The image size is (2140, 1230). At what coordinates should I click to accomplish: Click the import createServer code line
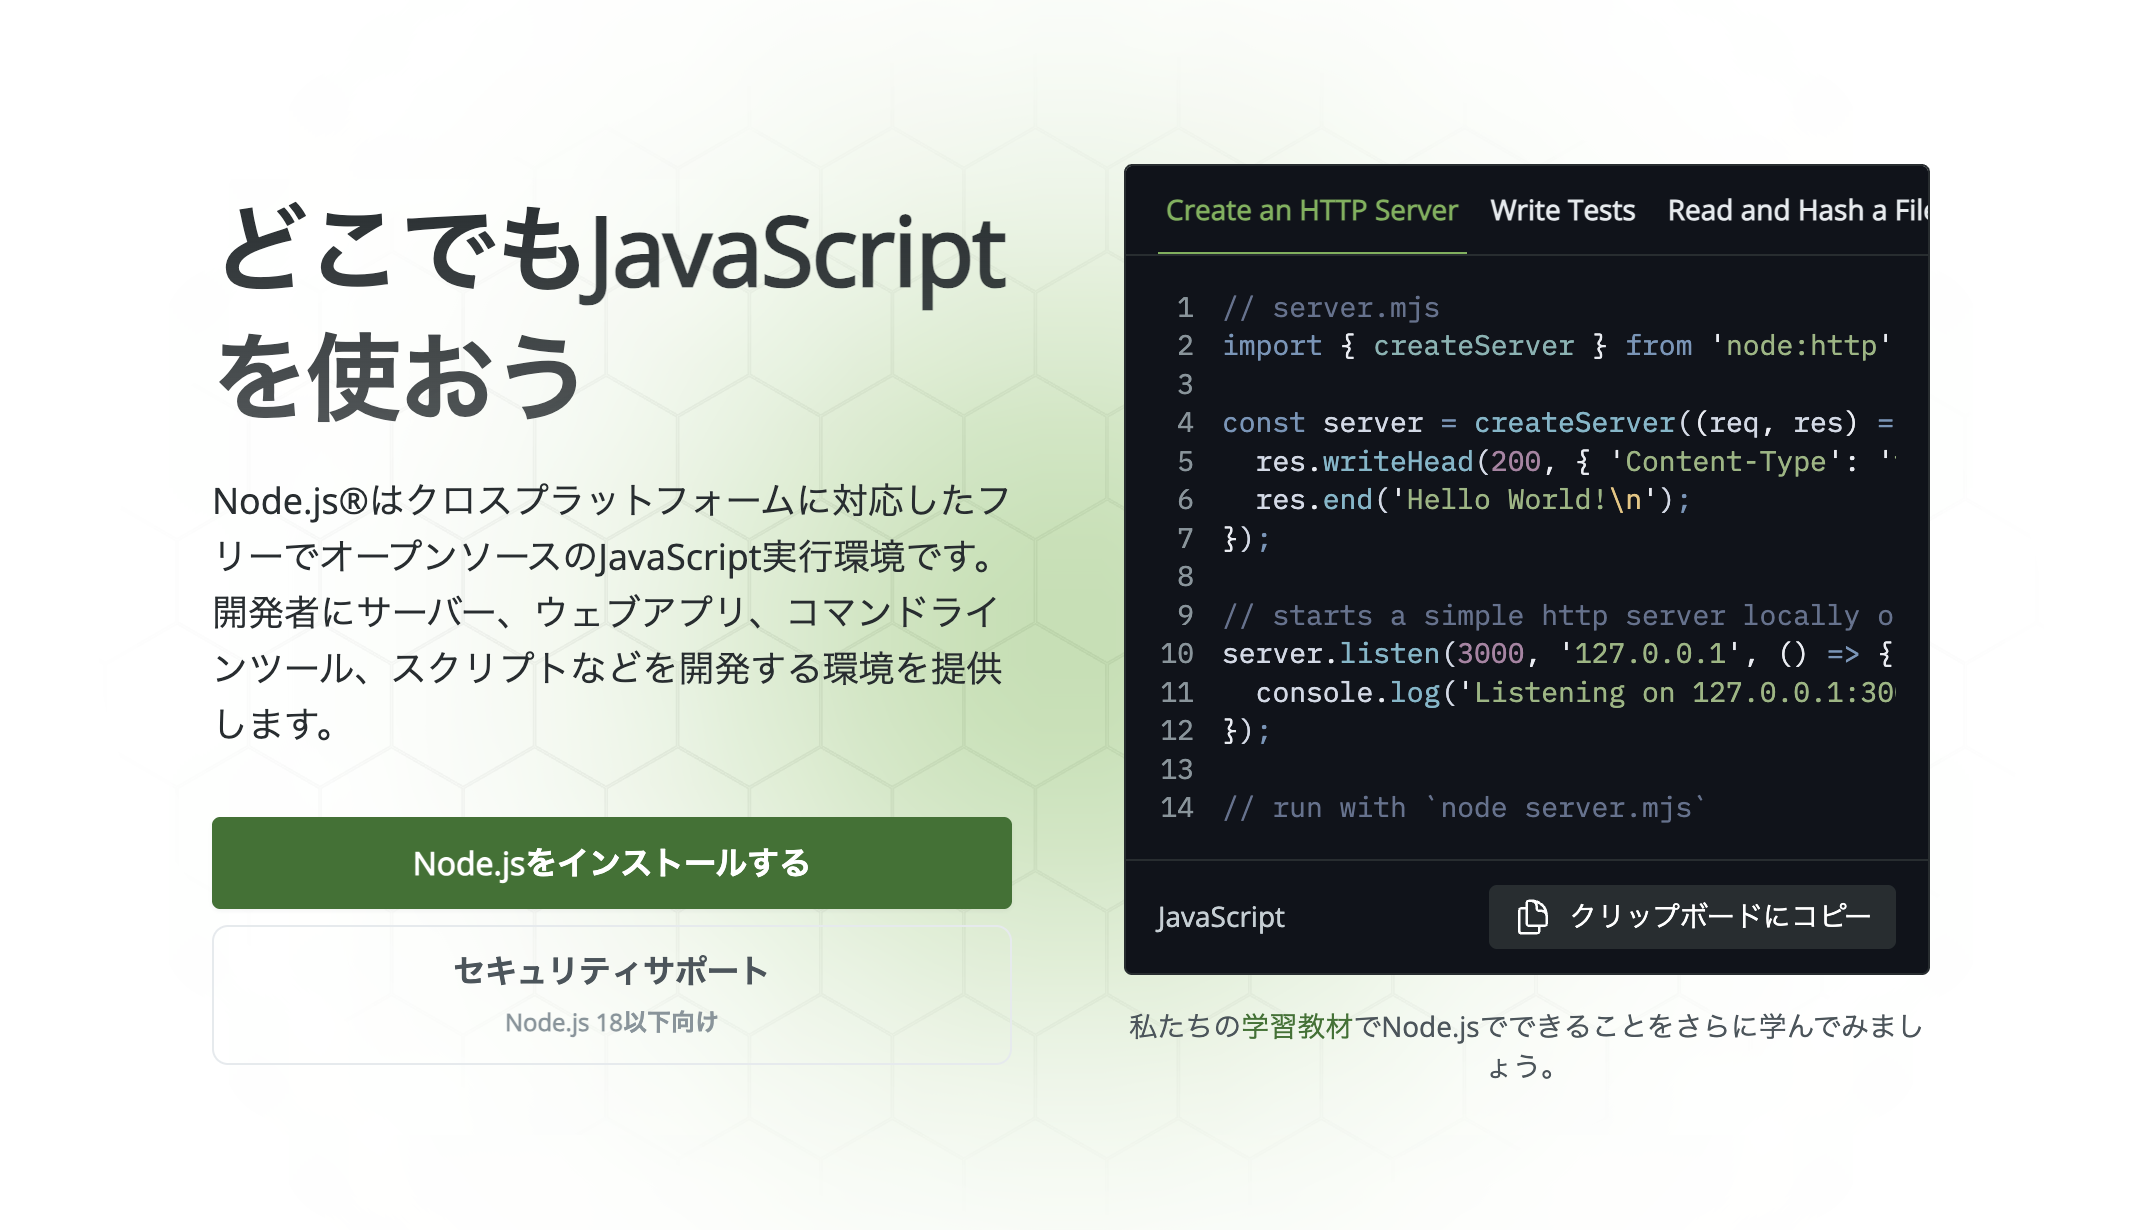[x=1555, y=346]
